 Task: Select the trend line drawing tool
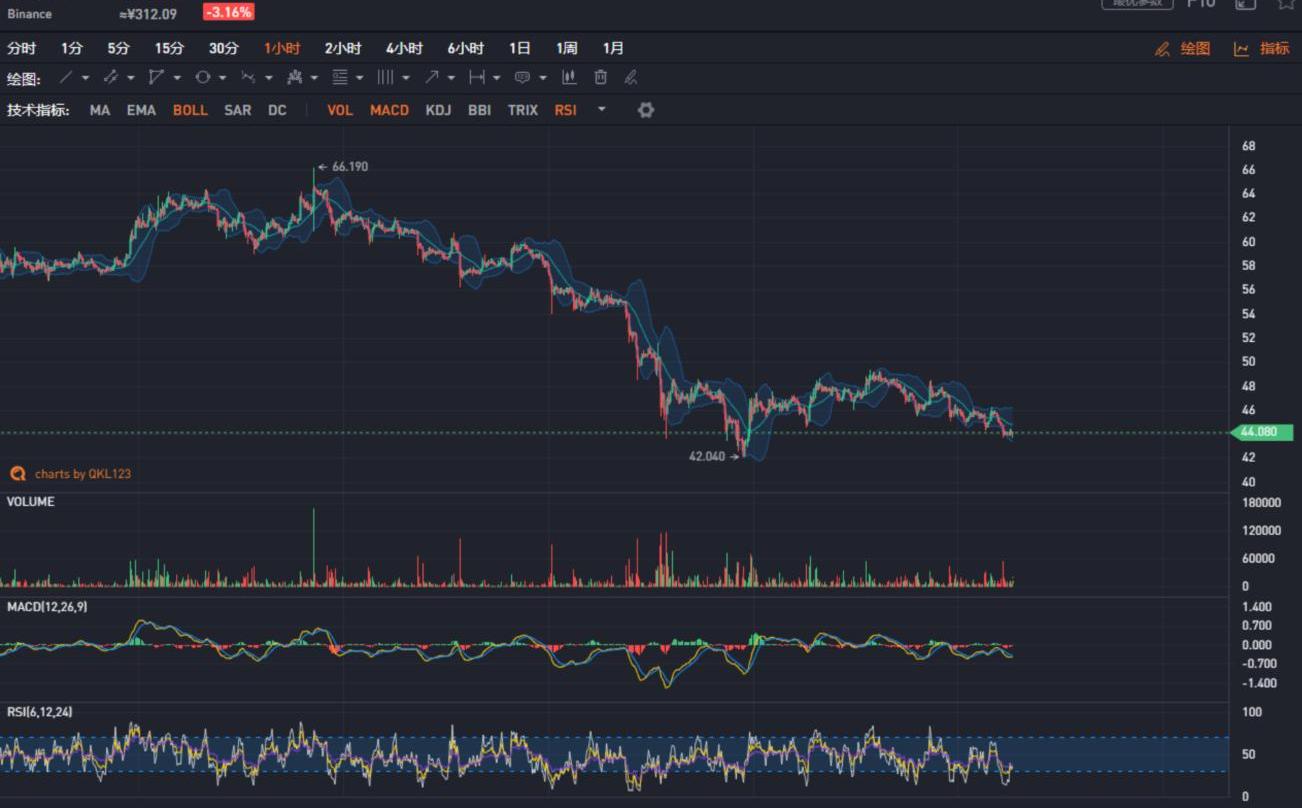tap(66, 77)
